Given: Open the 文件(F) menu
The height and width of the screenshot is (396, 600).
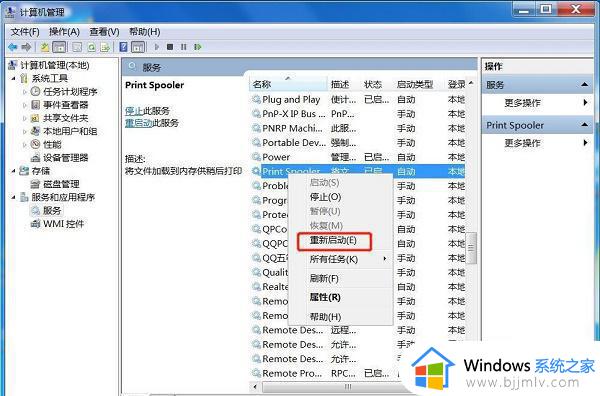Looking at the screenshot, I should pyautogui.click(x=25, y=32).
